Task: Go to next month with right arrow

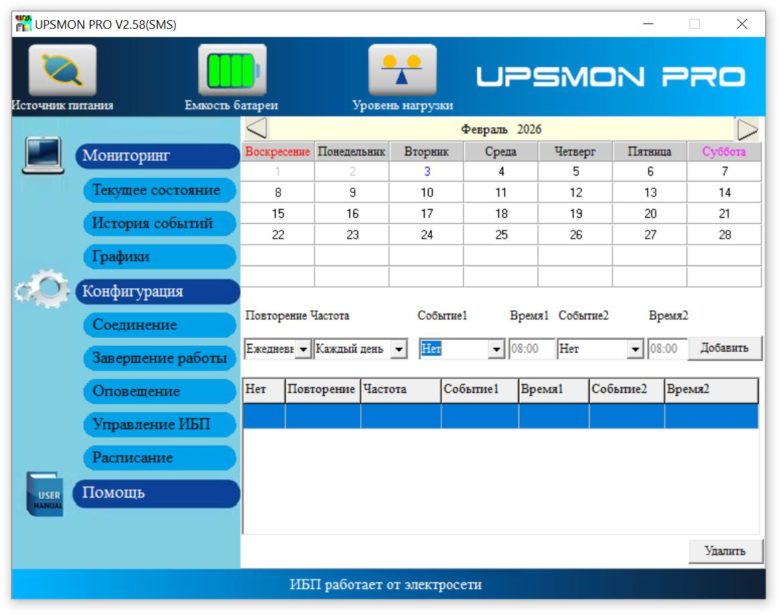Action: click(747, 129)
